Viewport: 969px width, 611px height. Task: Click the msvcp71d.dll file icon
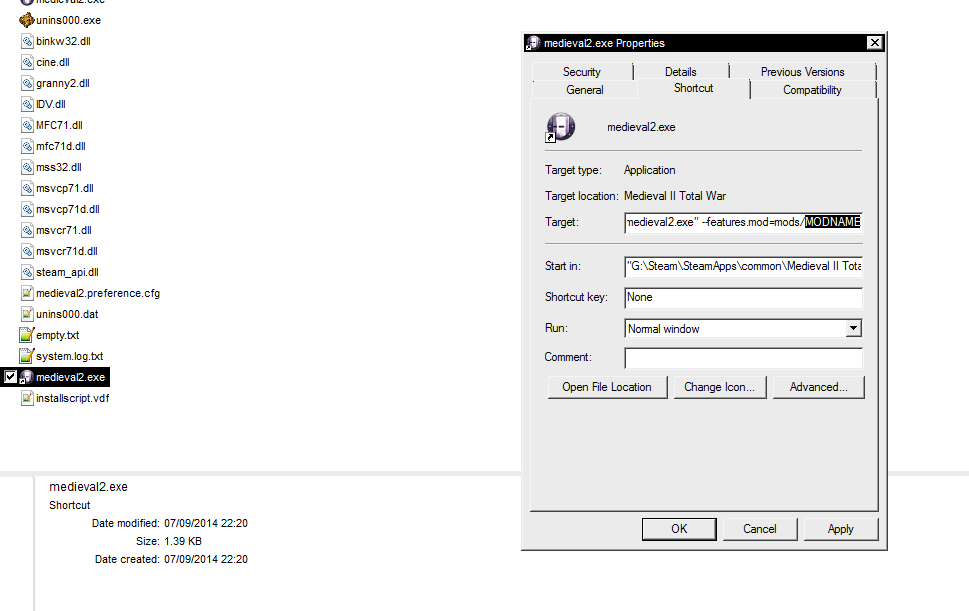click(x=27, y=209)
